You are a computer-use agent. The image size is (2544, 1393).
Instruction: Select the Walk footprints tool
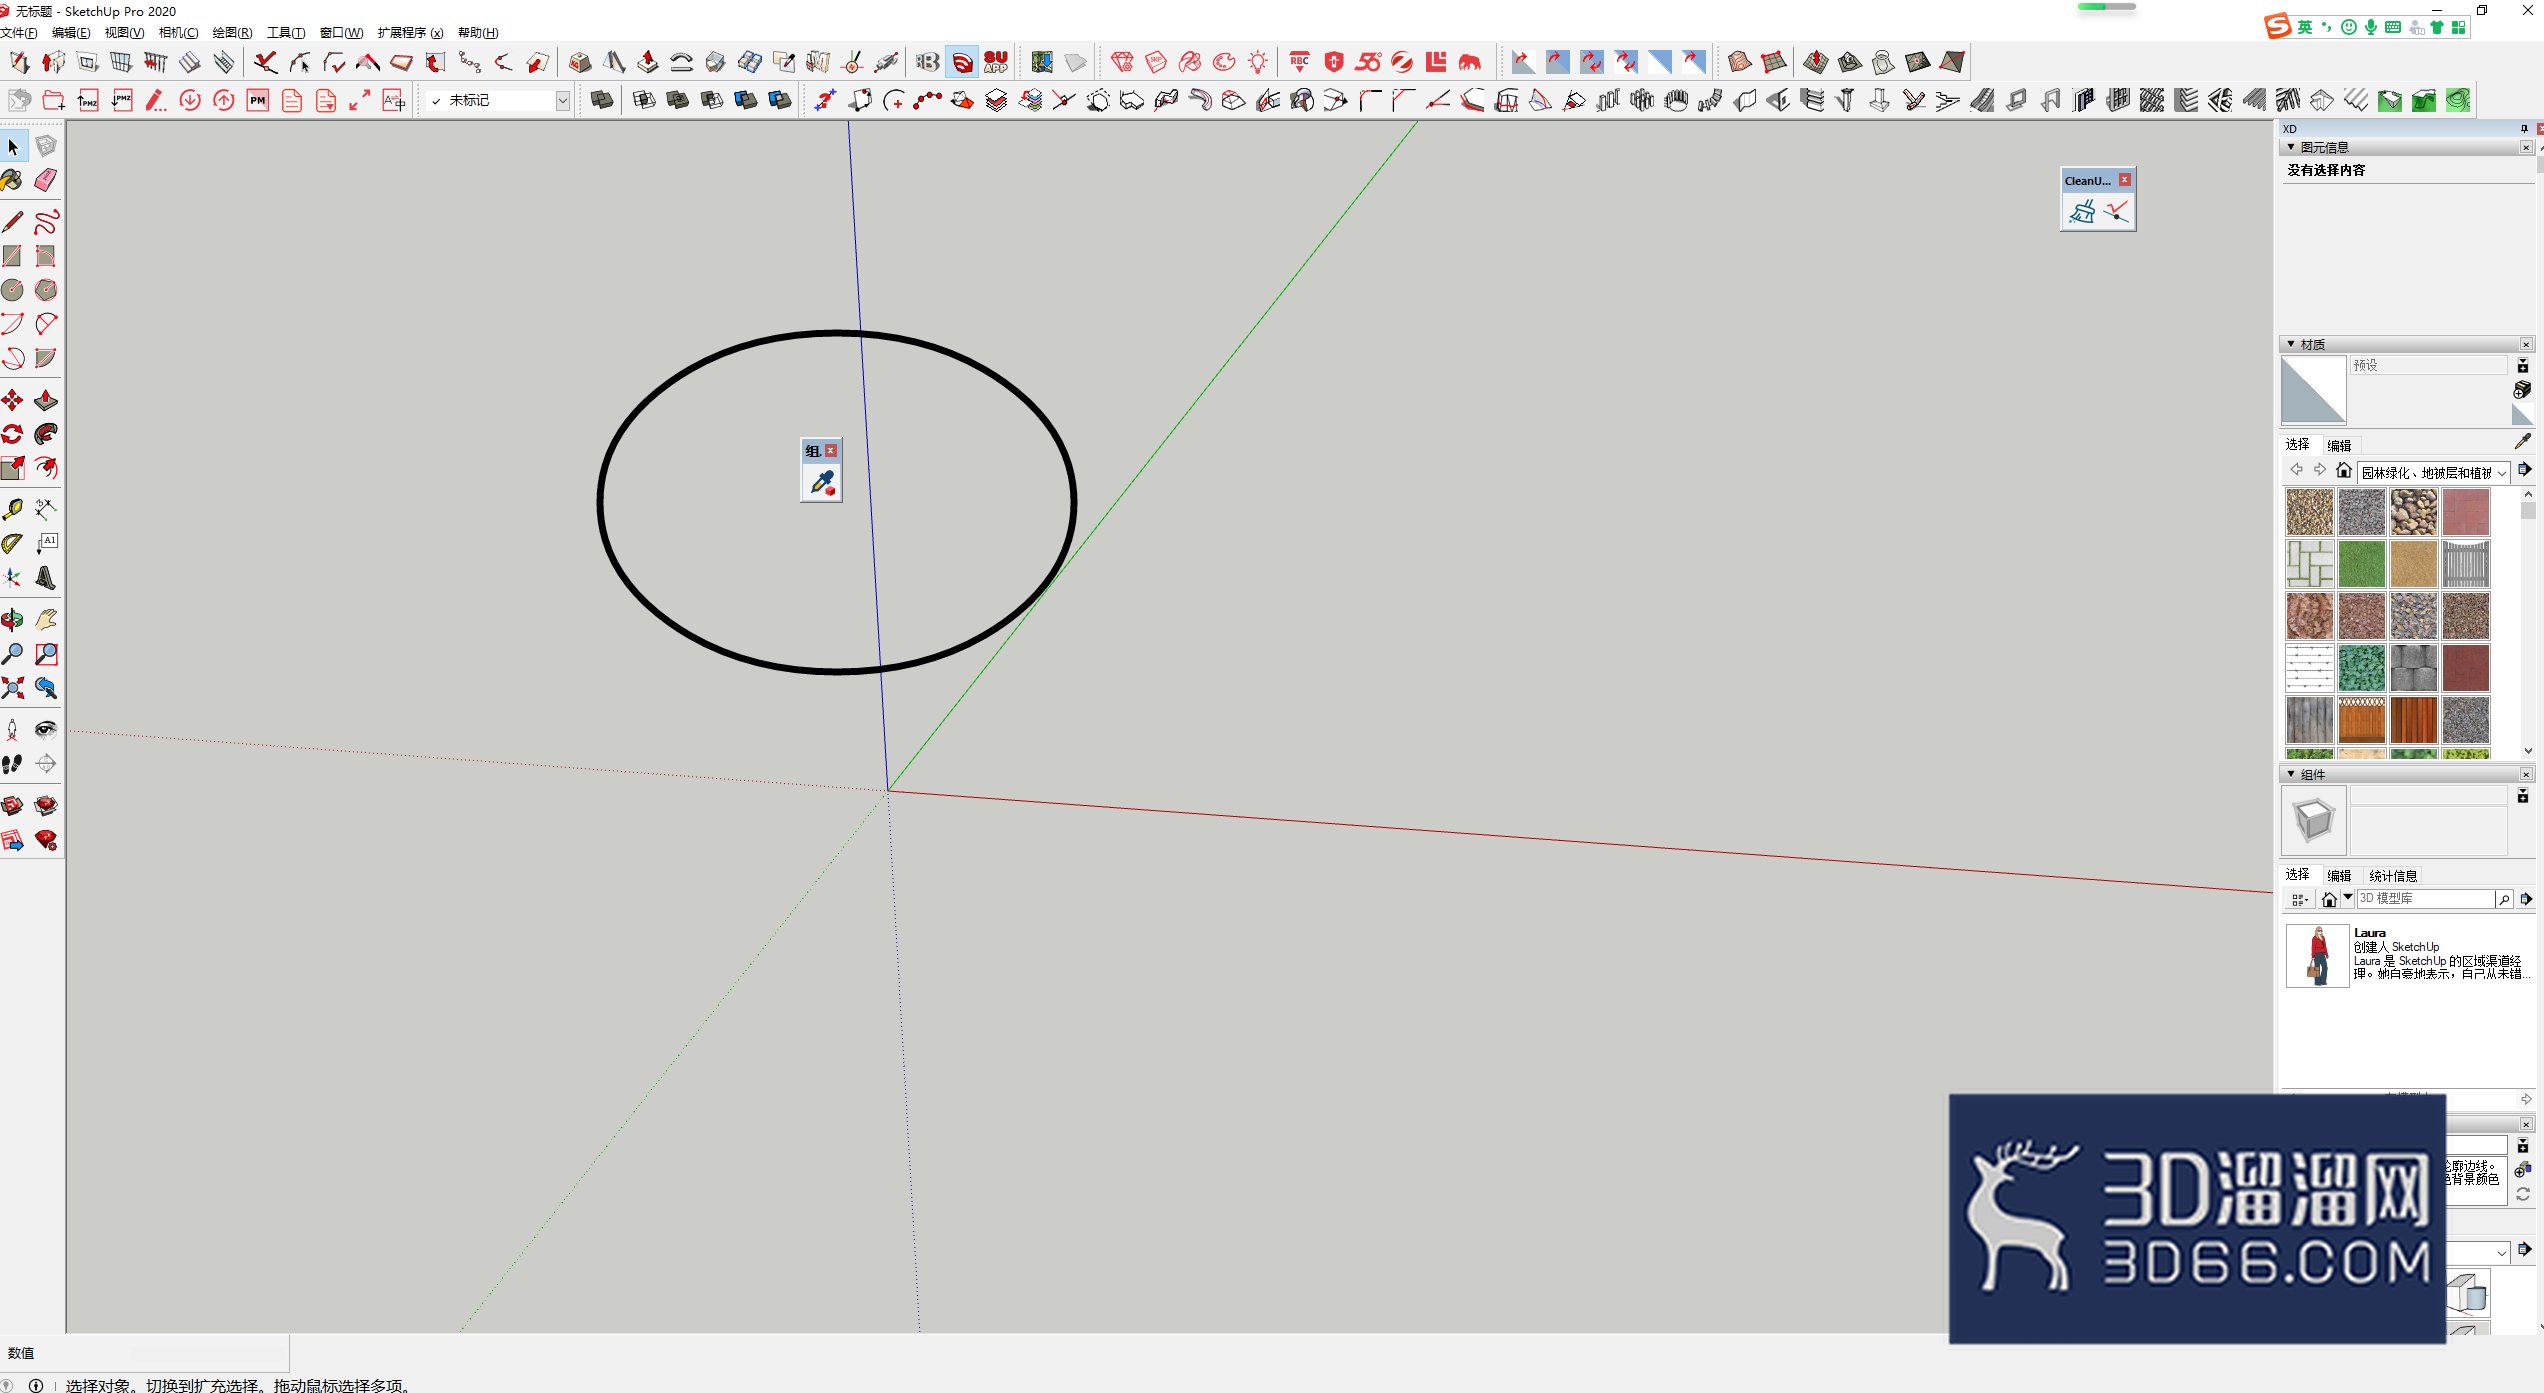[13, 764]
